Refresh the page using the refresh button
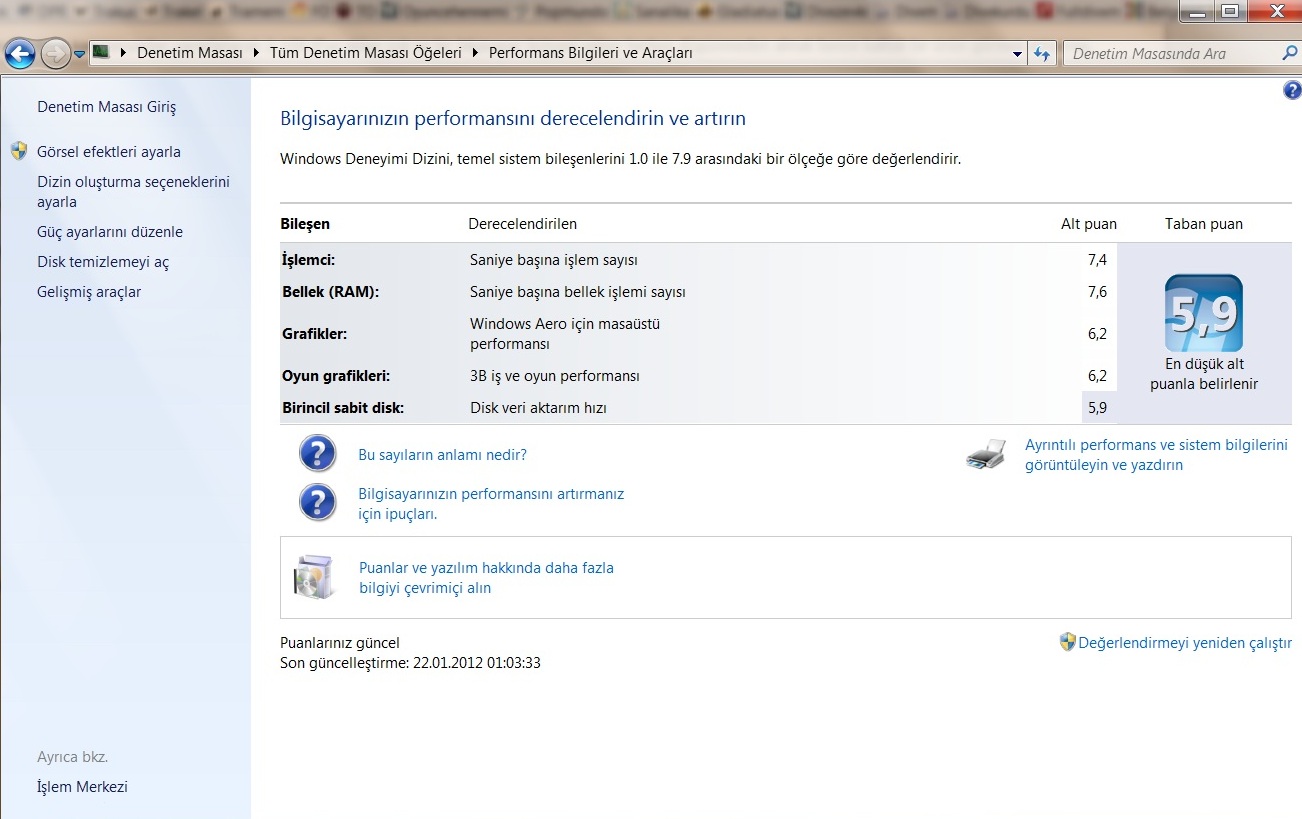1302x819 pixels. coord(1042,54)
